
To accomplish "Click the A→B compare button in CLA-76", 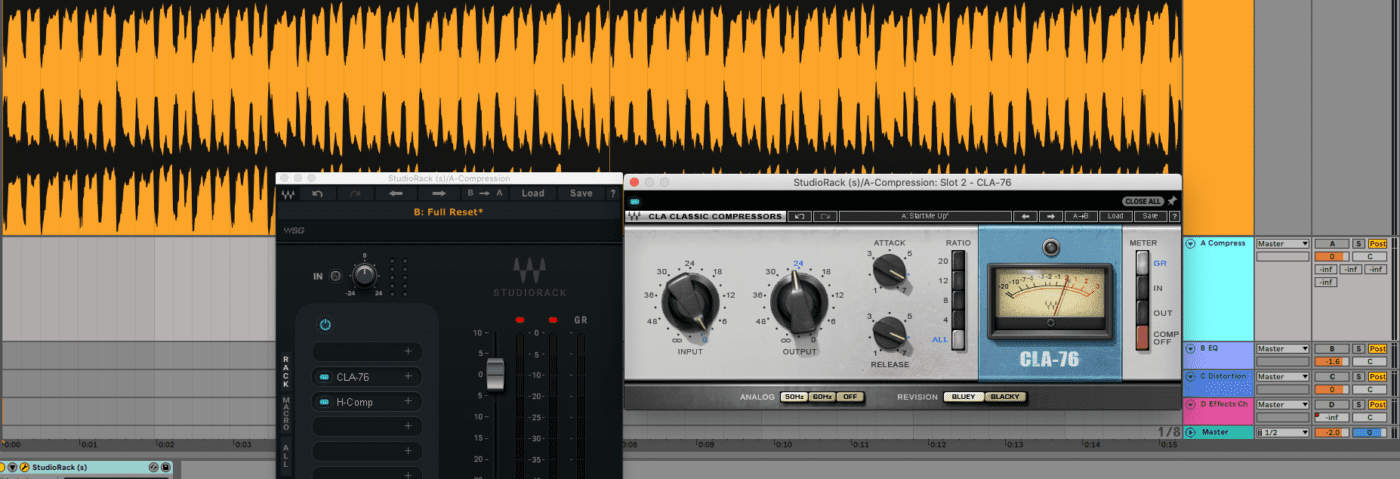I will pyautogui.click(x=1081, y=216).
